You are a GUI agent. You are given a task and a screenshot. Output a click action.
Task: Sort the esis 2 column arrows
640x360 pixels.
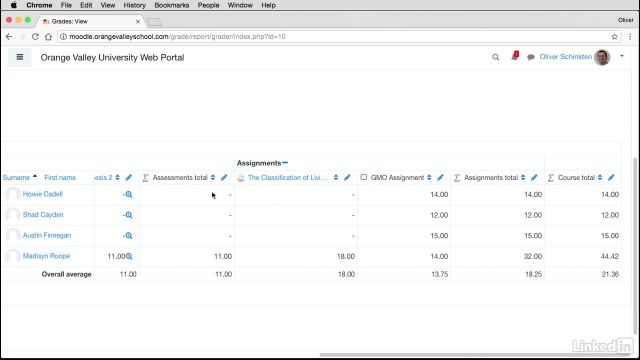(x=118, y=178)
